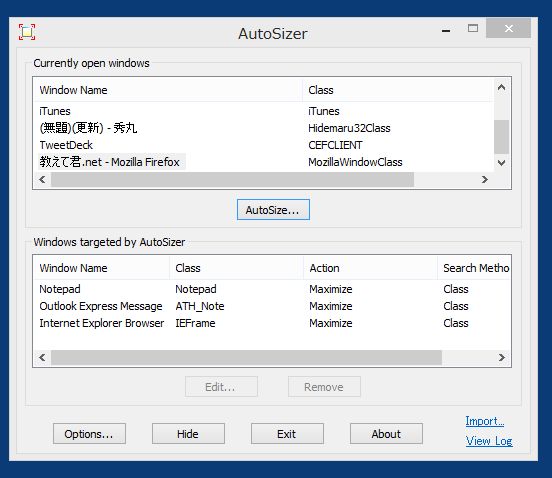This screenshot has height=478, width=552.
Task: Click up arrow of open windows list scrollbar
Action: pos(502,87)
